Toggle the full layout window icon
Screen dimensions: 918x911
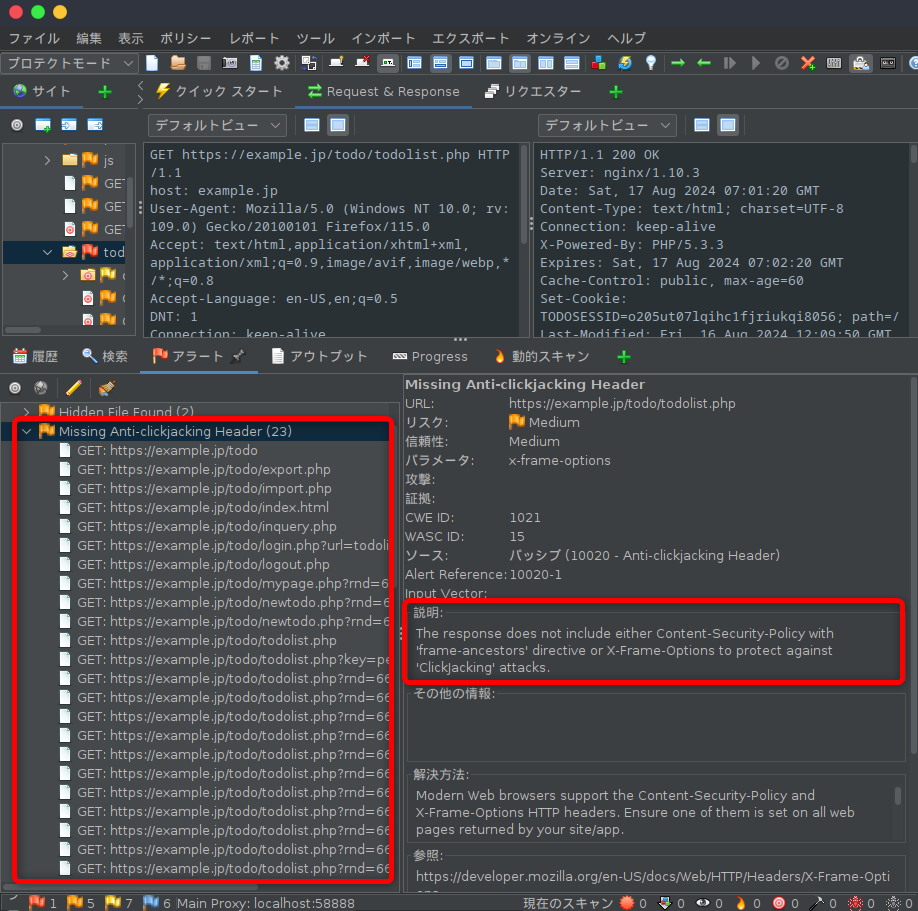coord(466,63)
